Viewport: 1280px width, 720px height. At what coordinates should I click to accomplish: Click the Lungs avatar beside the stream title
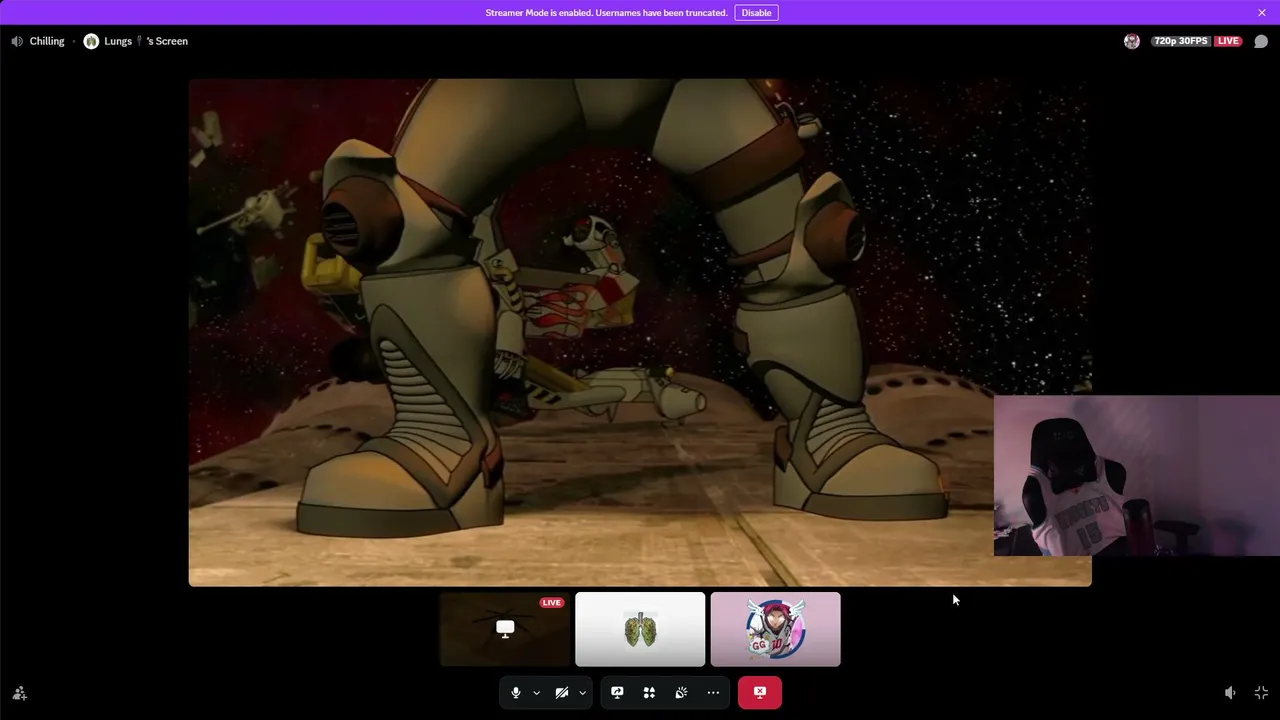pos(91,41)
